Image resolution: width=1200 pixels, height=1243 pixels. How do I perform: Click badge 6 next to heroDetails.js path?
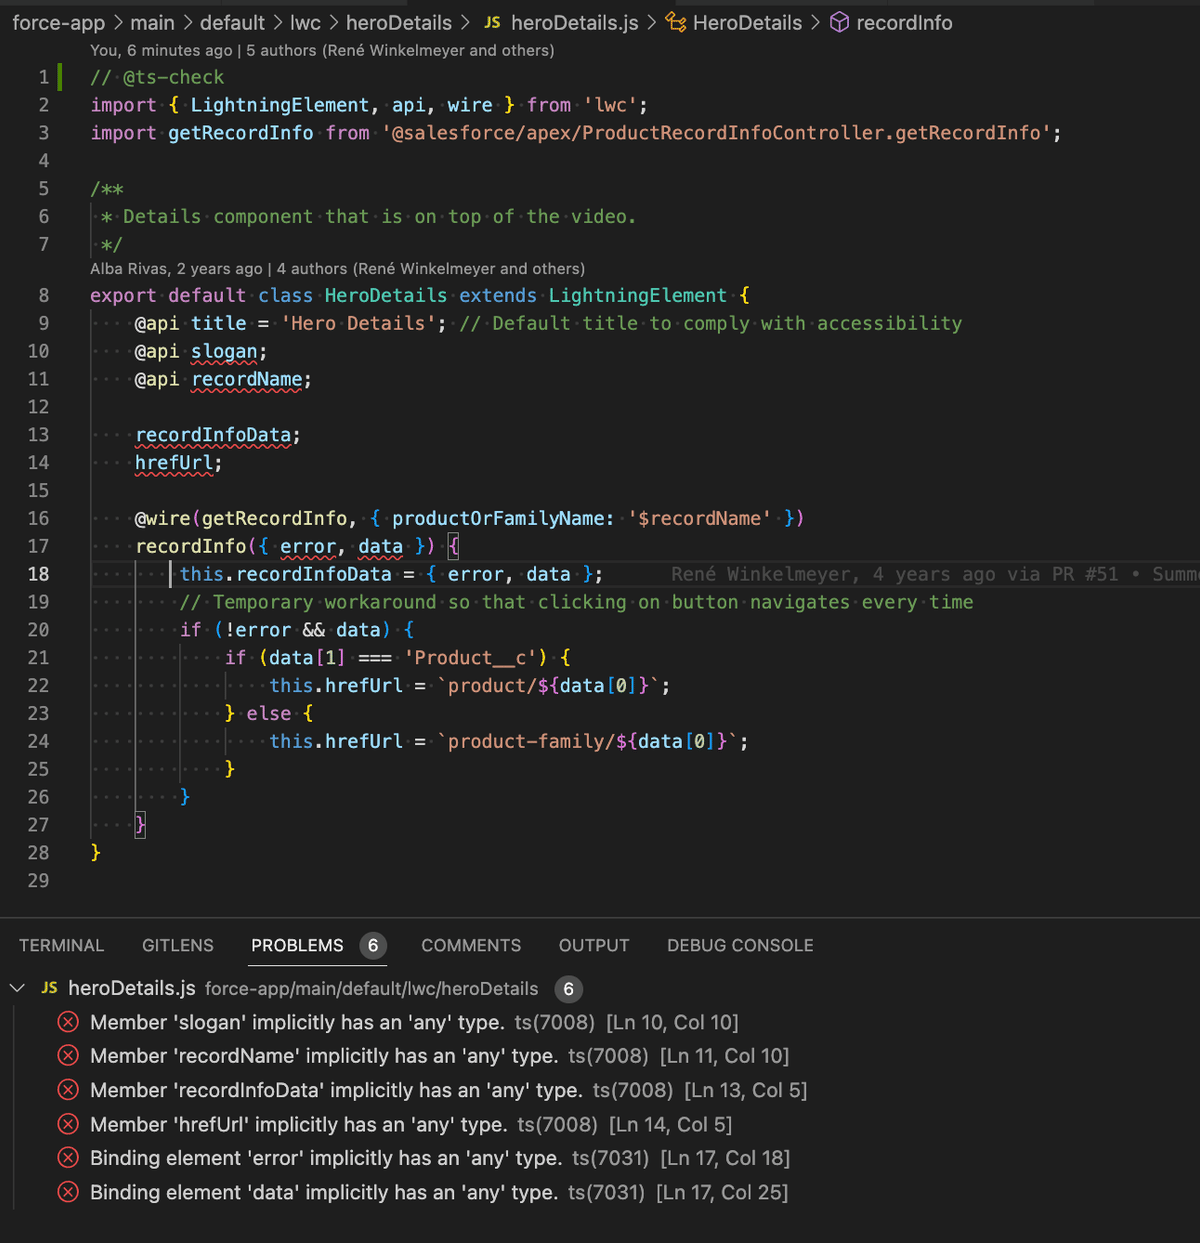click(x=569, y=989)
